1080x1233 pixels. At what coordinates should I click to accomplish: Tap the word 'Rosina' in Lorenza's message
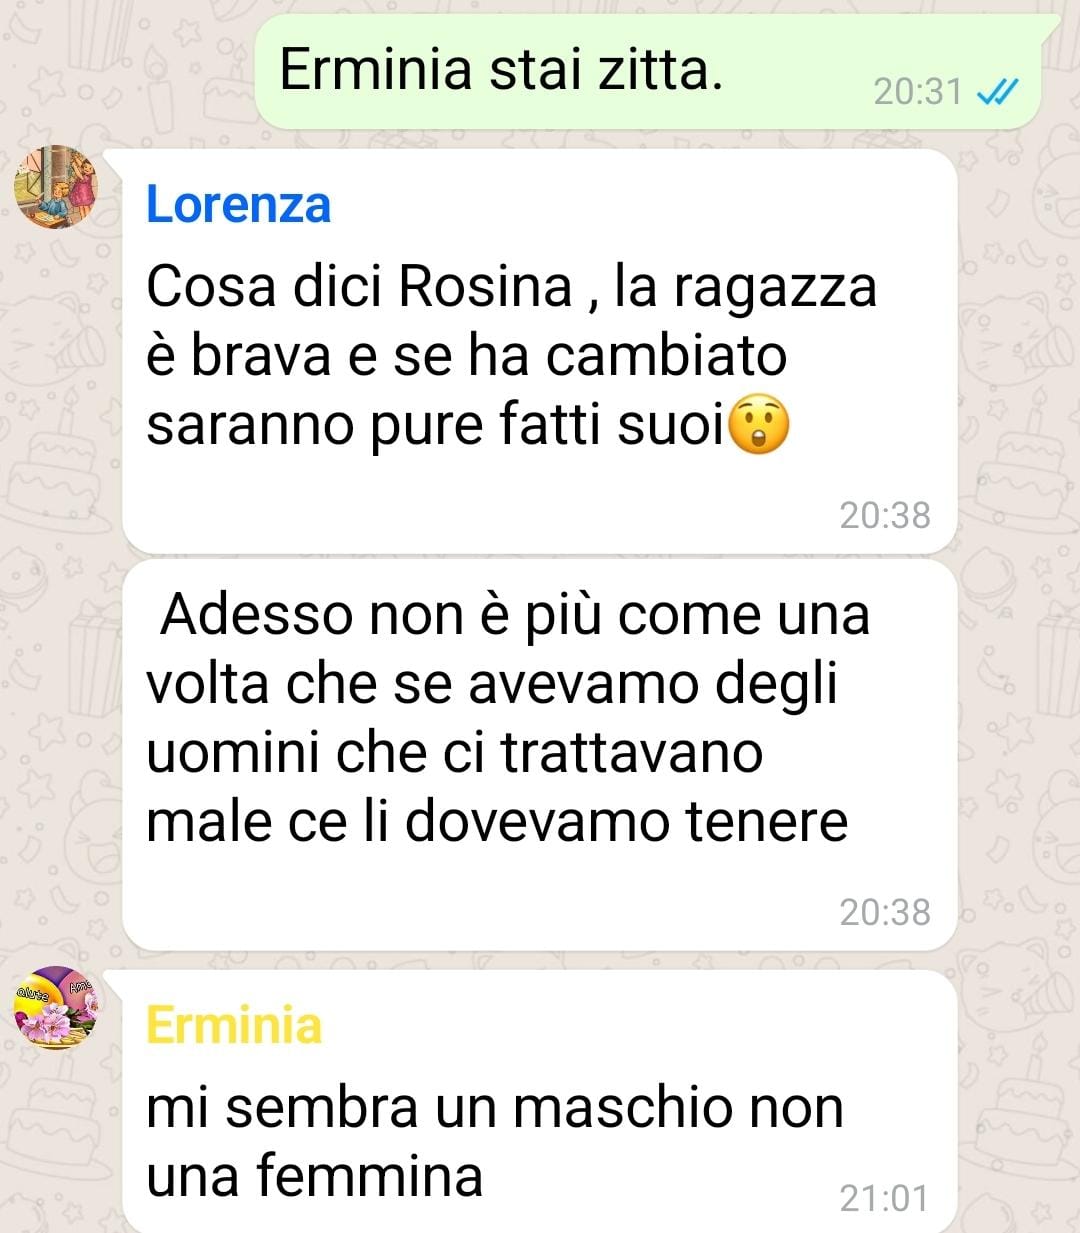coord(485,287)
